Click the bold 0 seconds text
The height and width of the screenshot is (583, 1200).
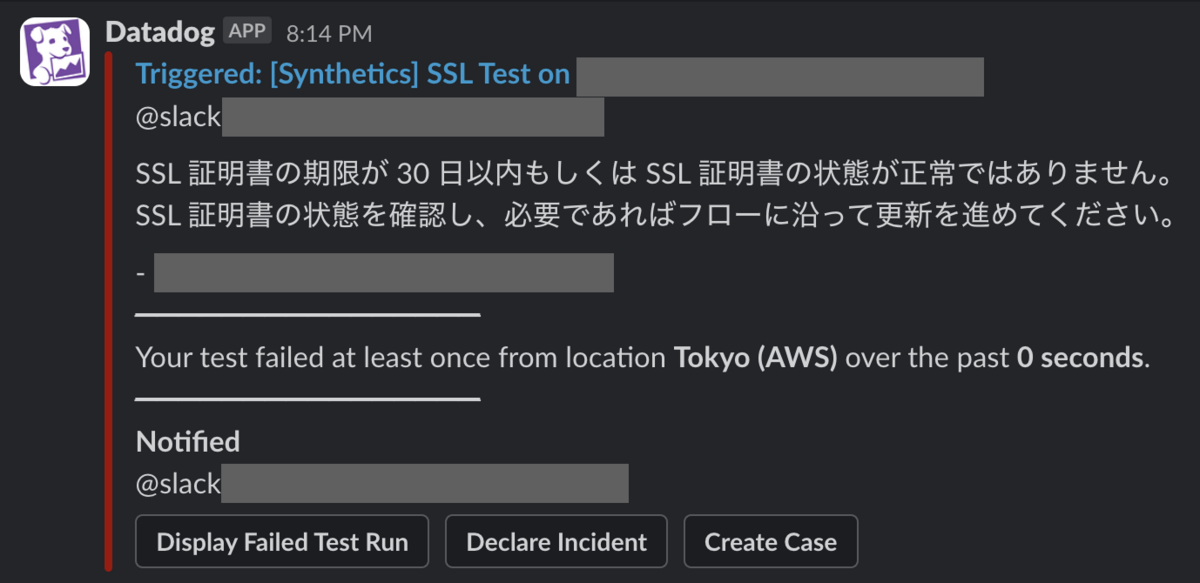(1079, 357)
